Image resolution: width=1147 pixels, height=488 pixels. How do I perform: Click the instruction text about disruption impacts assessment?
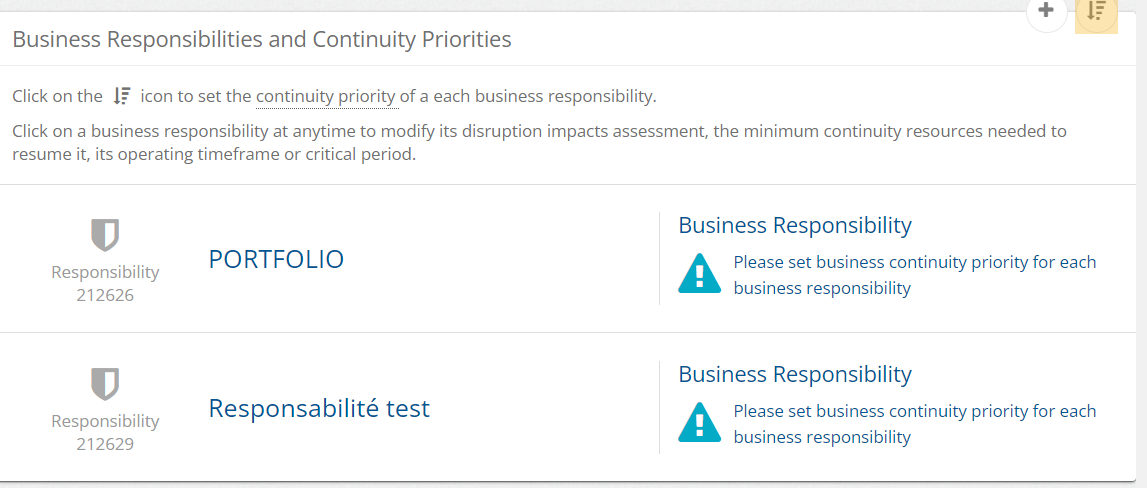pyautogui.click(x=539, y=143)
